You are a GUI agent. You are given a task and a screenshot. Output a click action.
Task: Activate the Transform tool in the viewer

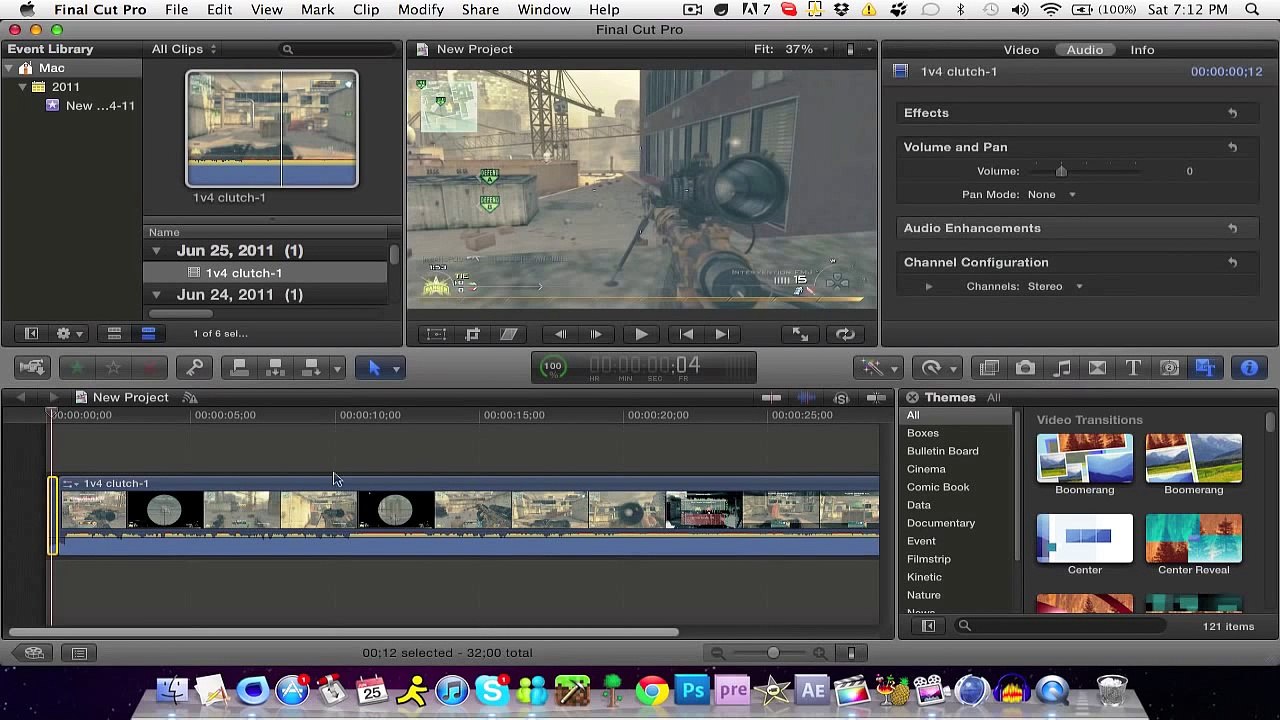[437, 334]
